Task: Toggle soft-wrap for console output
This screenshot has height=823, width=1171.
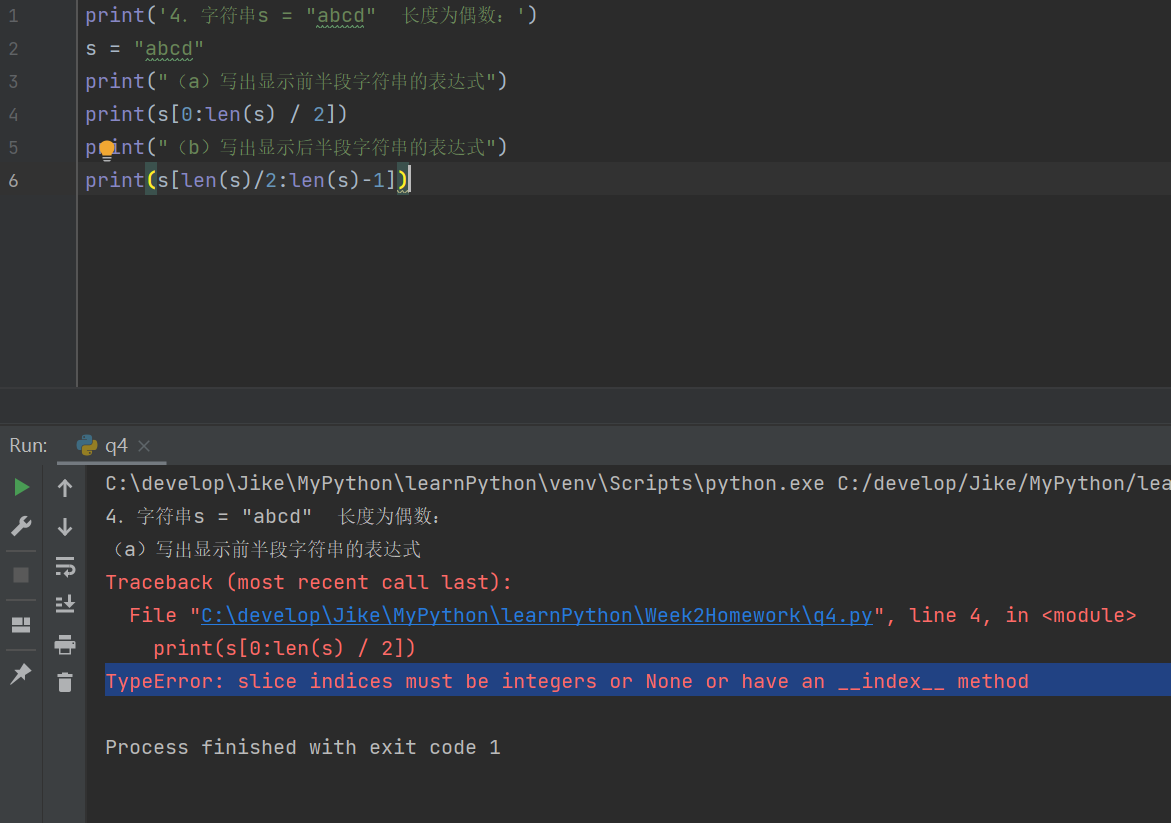Action: click(65, 567)
